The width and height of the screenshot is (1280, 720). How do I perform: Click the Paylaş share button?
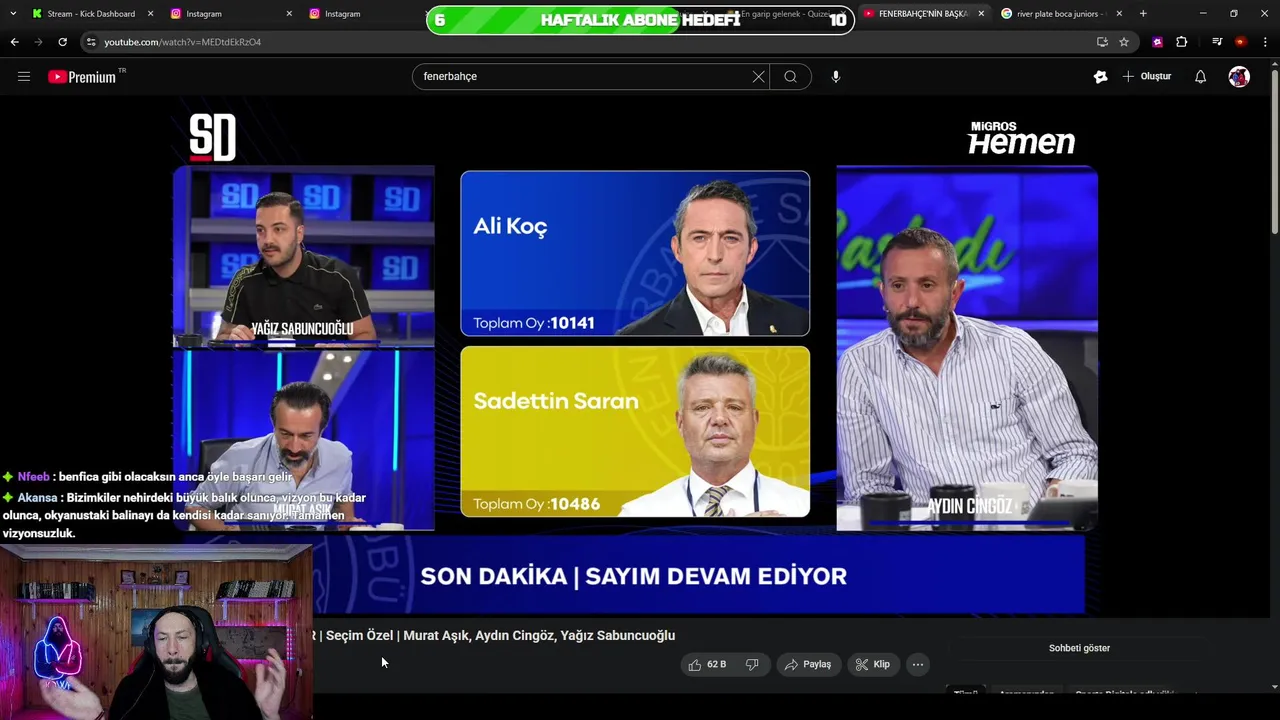tap(808, 664)
